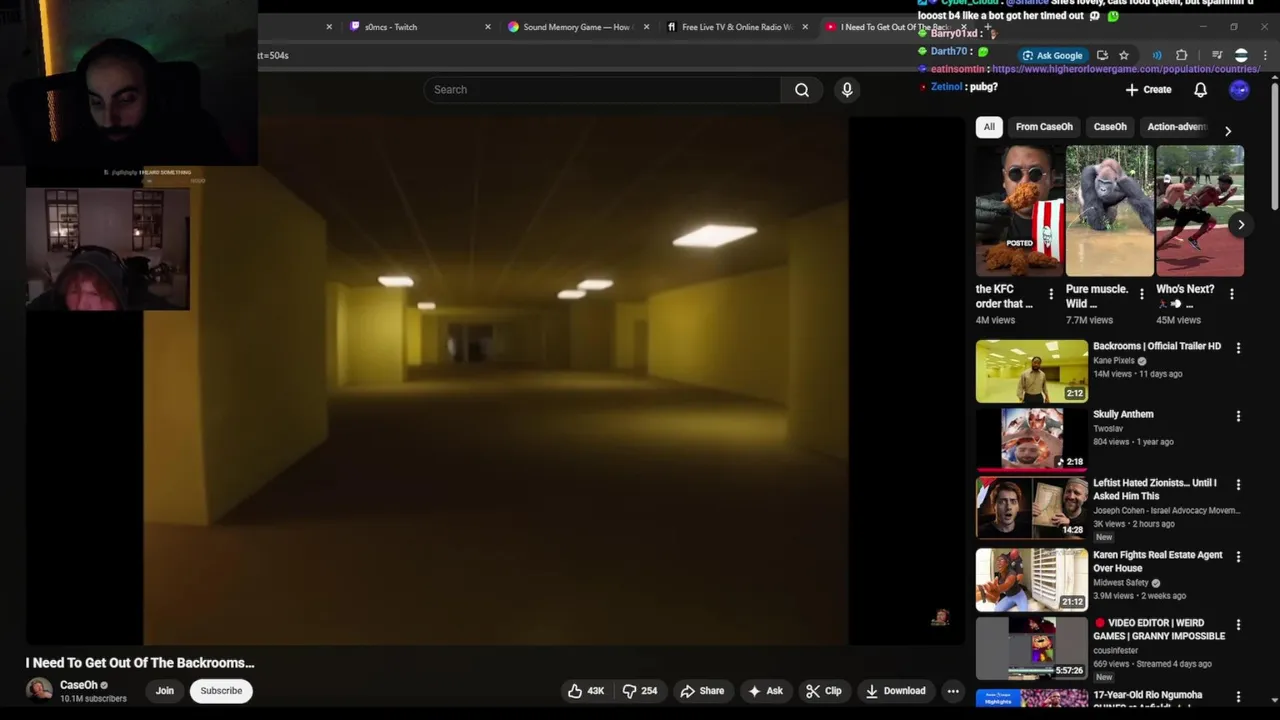The width and height of the screenshot is (1280, 720).
Task: Join the CaseOh channel membership
Action: pyautogui.click(x=165, y=691)
